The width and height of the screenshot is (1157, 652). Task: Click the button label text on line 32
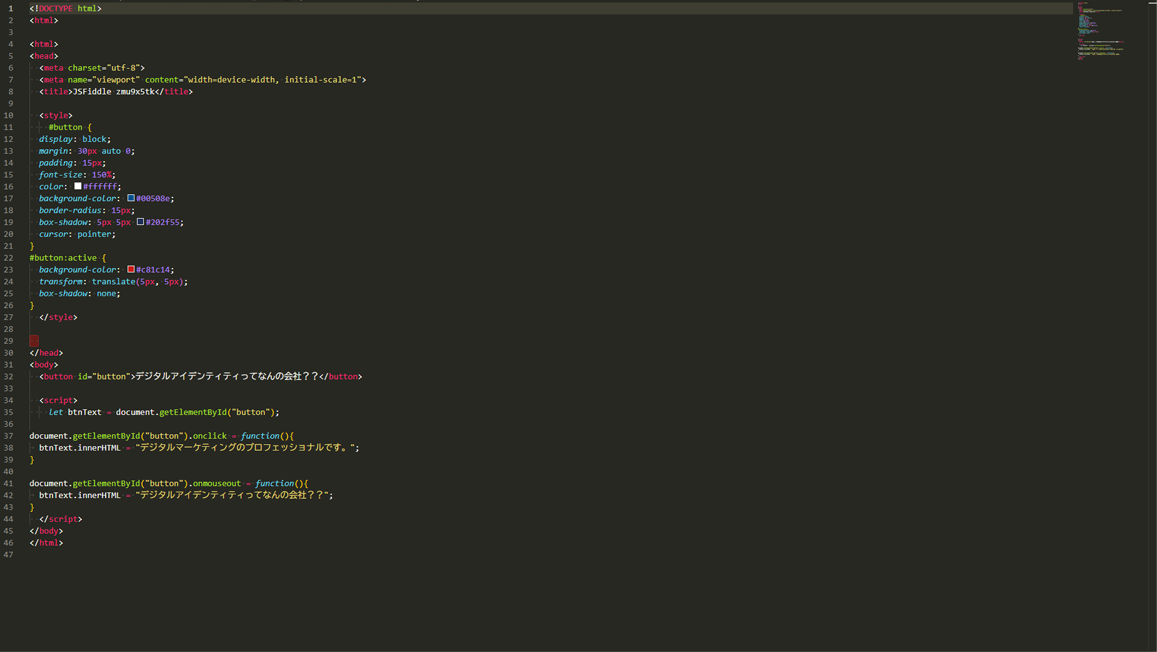[x=227, y=376]
